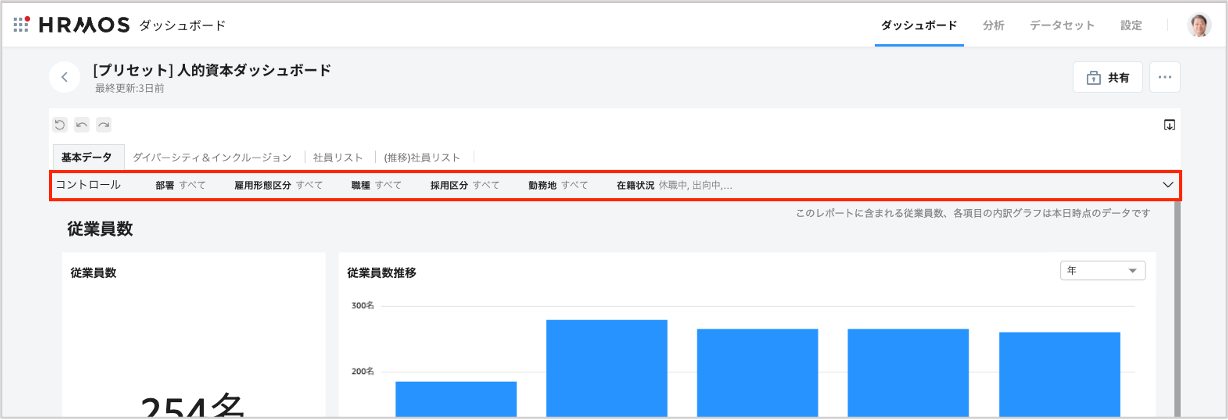
Task: Click the back arrow beside the dashboard title
Action: tap(64, 77)
